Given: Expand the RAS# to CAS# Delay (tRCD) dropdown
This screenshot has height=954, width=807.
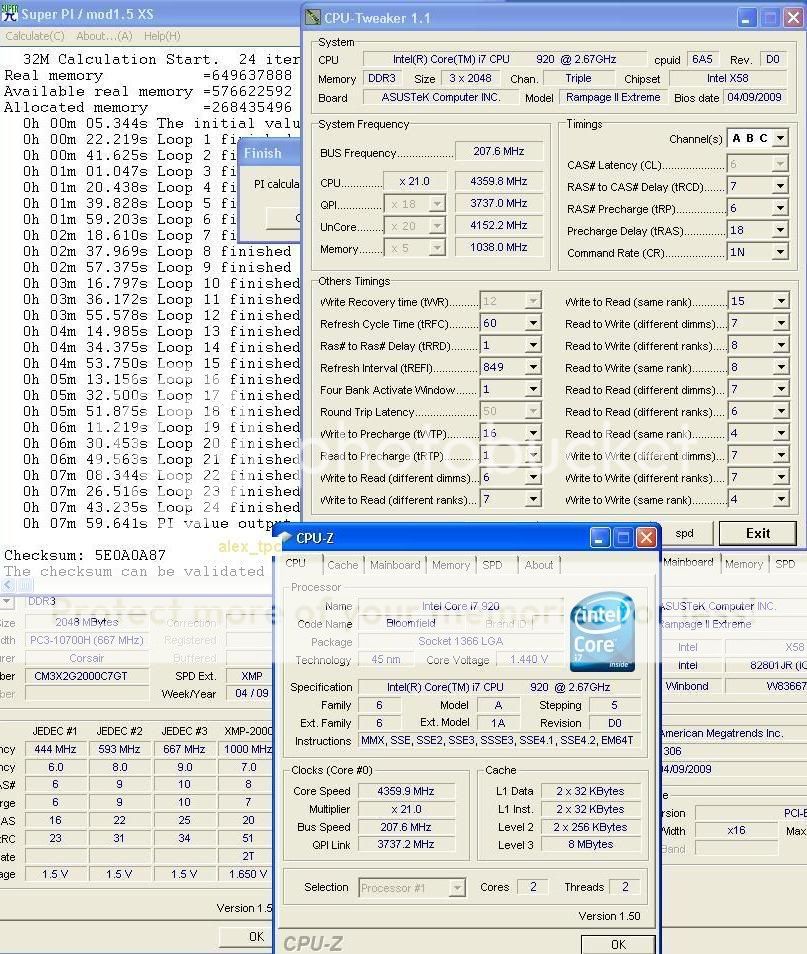Looking at the screenshot, I should coord(780,186).
